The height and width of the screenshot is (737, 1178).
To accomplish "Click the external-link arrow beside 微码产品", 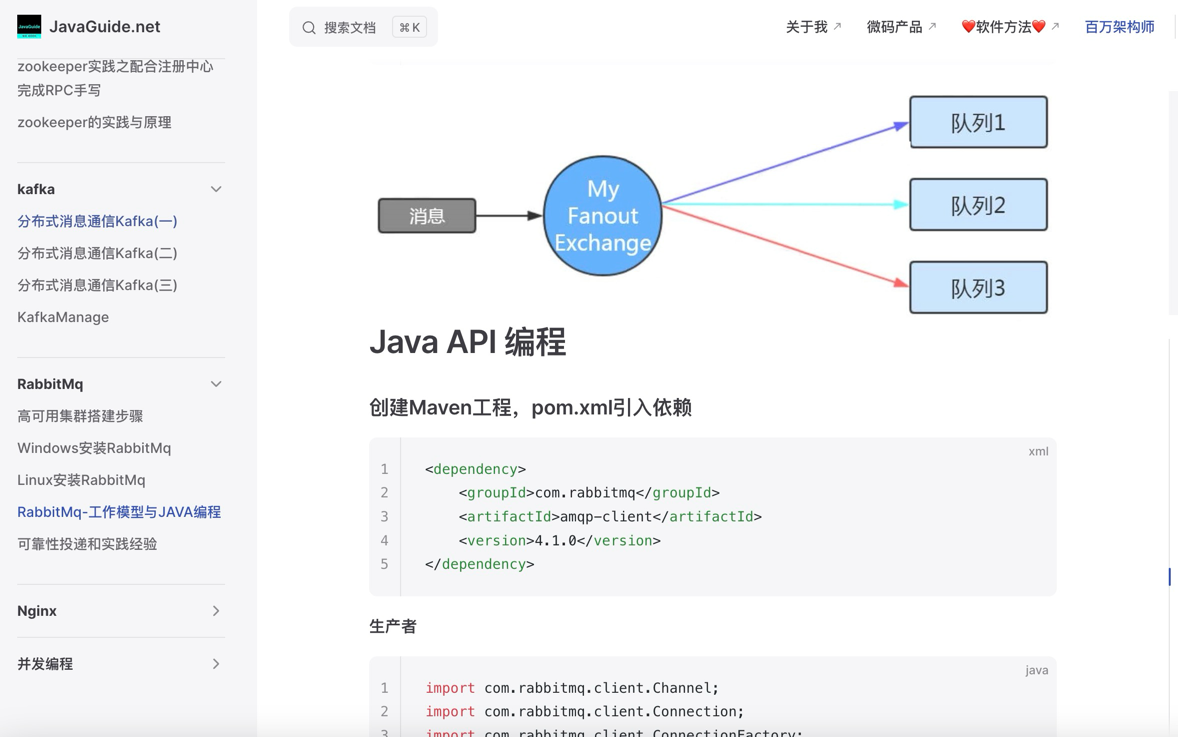I will click(x=932, y=26).
